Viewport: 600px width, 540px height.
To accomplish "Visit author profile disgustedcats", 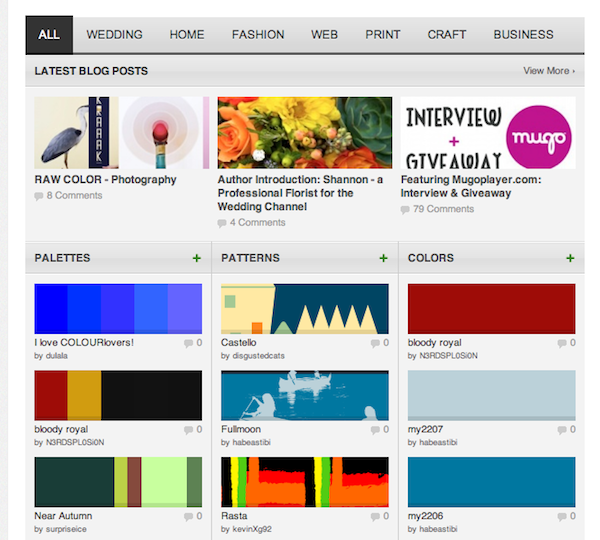I will pos(263,355).
